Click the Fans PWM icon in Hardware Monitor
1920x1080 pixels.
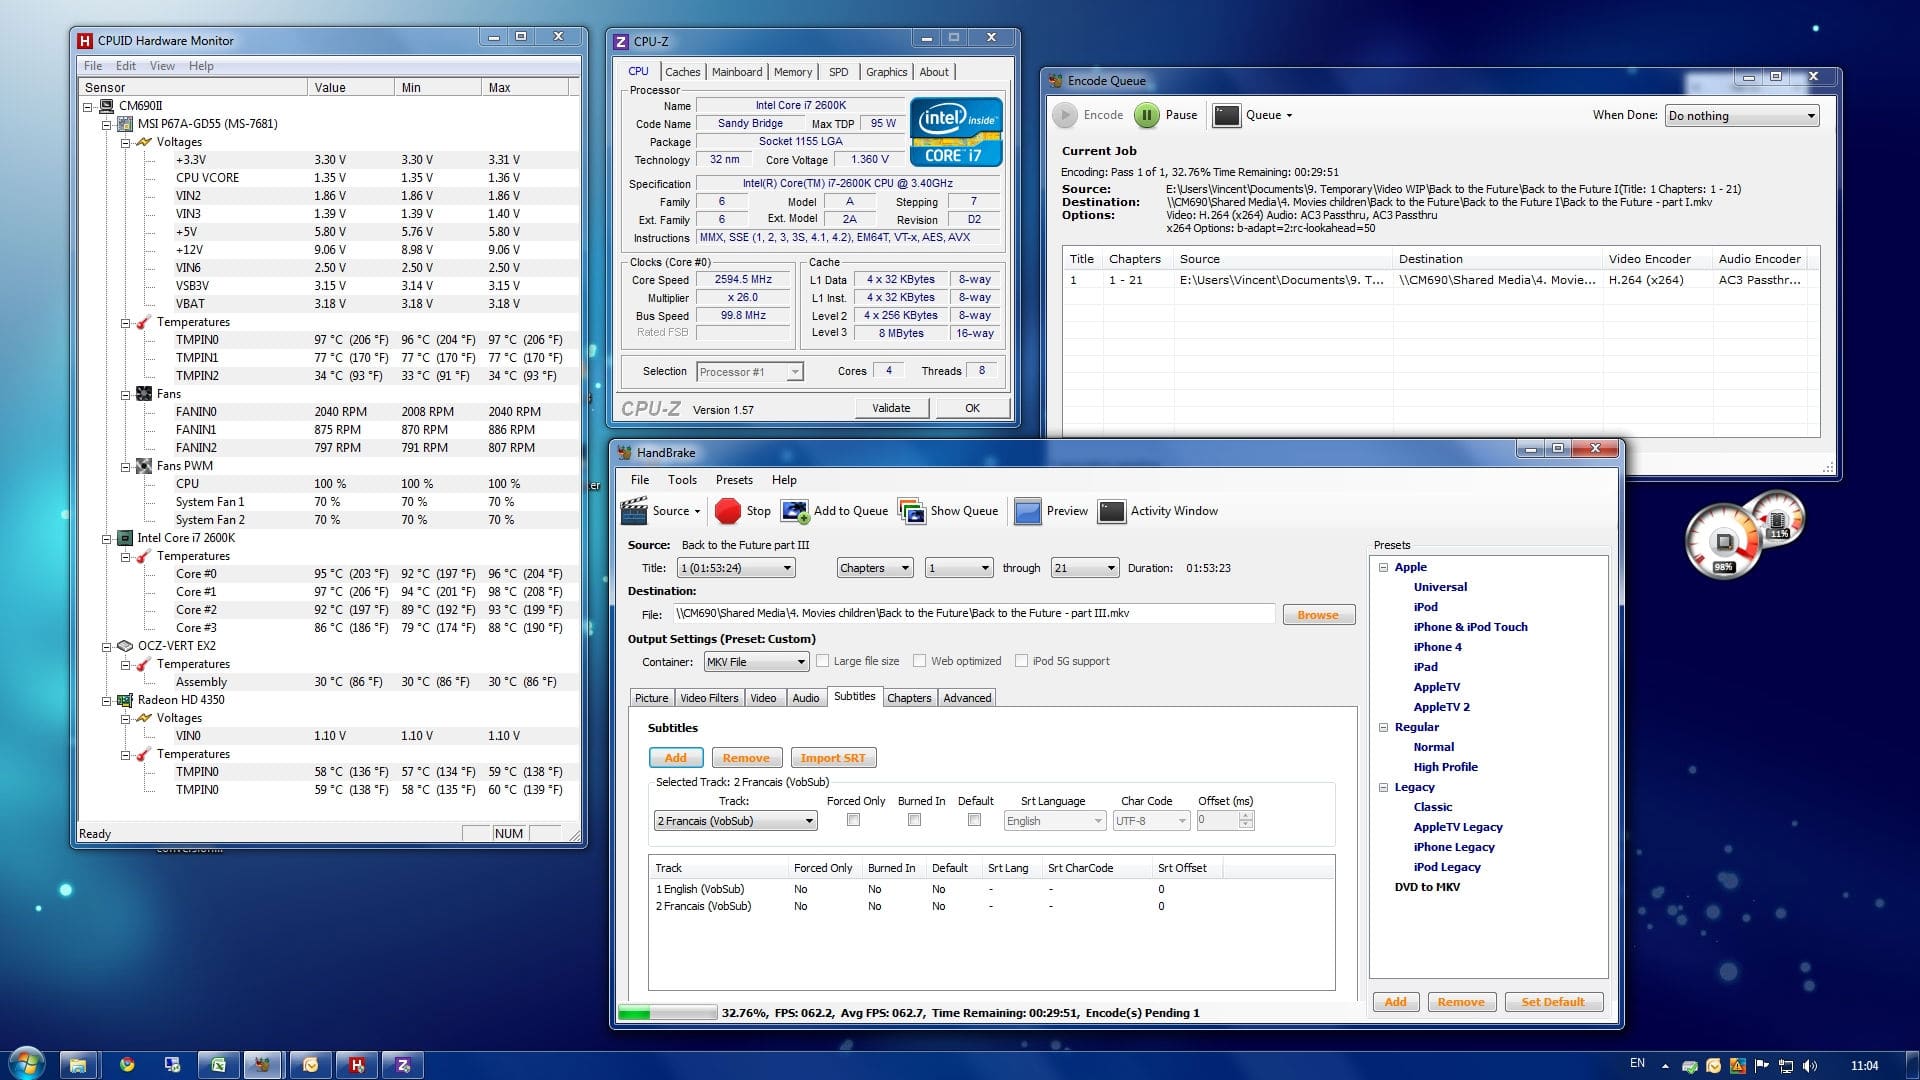tap(144, 466)
